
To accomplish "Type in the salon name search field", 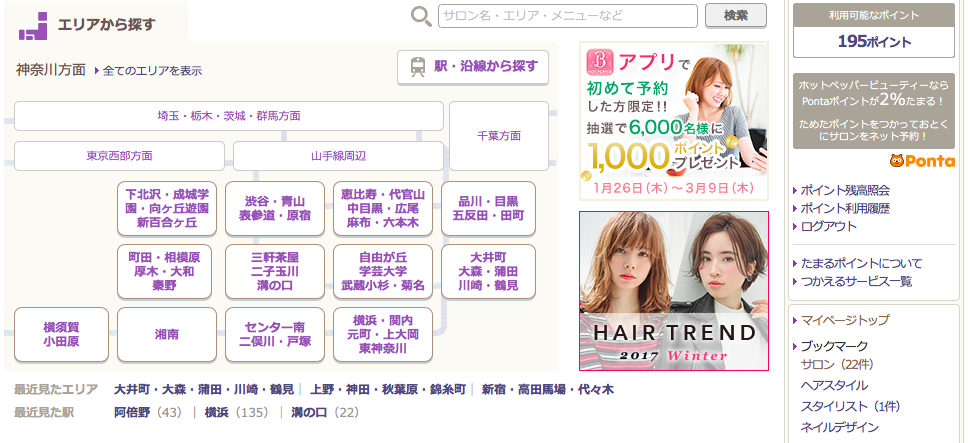I will tap(568, 16).
